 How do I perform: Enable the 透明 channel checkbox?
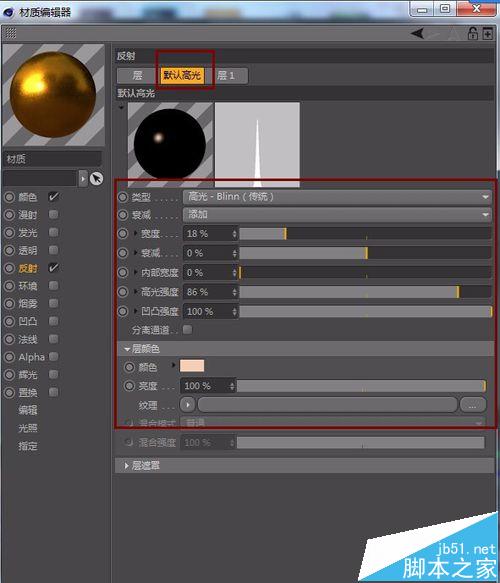coord(54,250)
